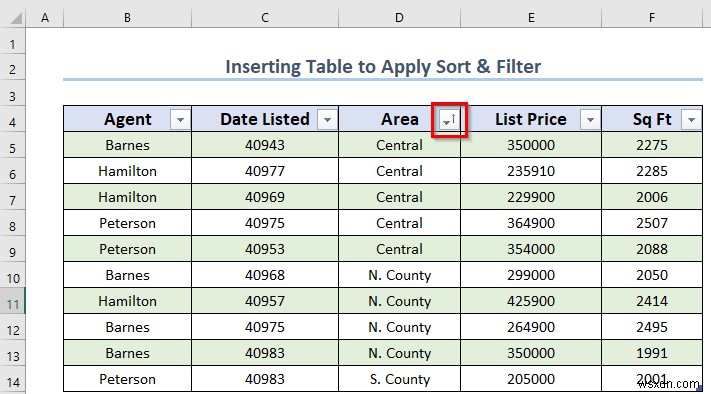Select 'N. County' cell in row 10

pos(399,275)
